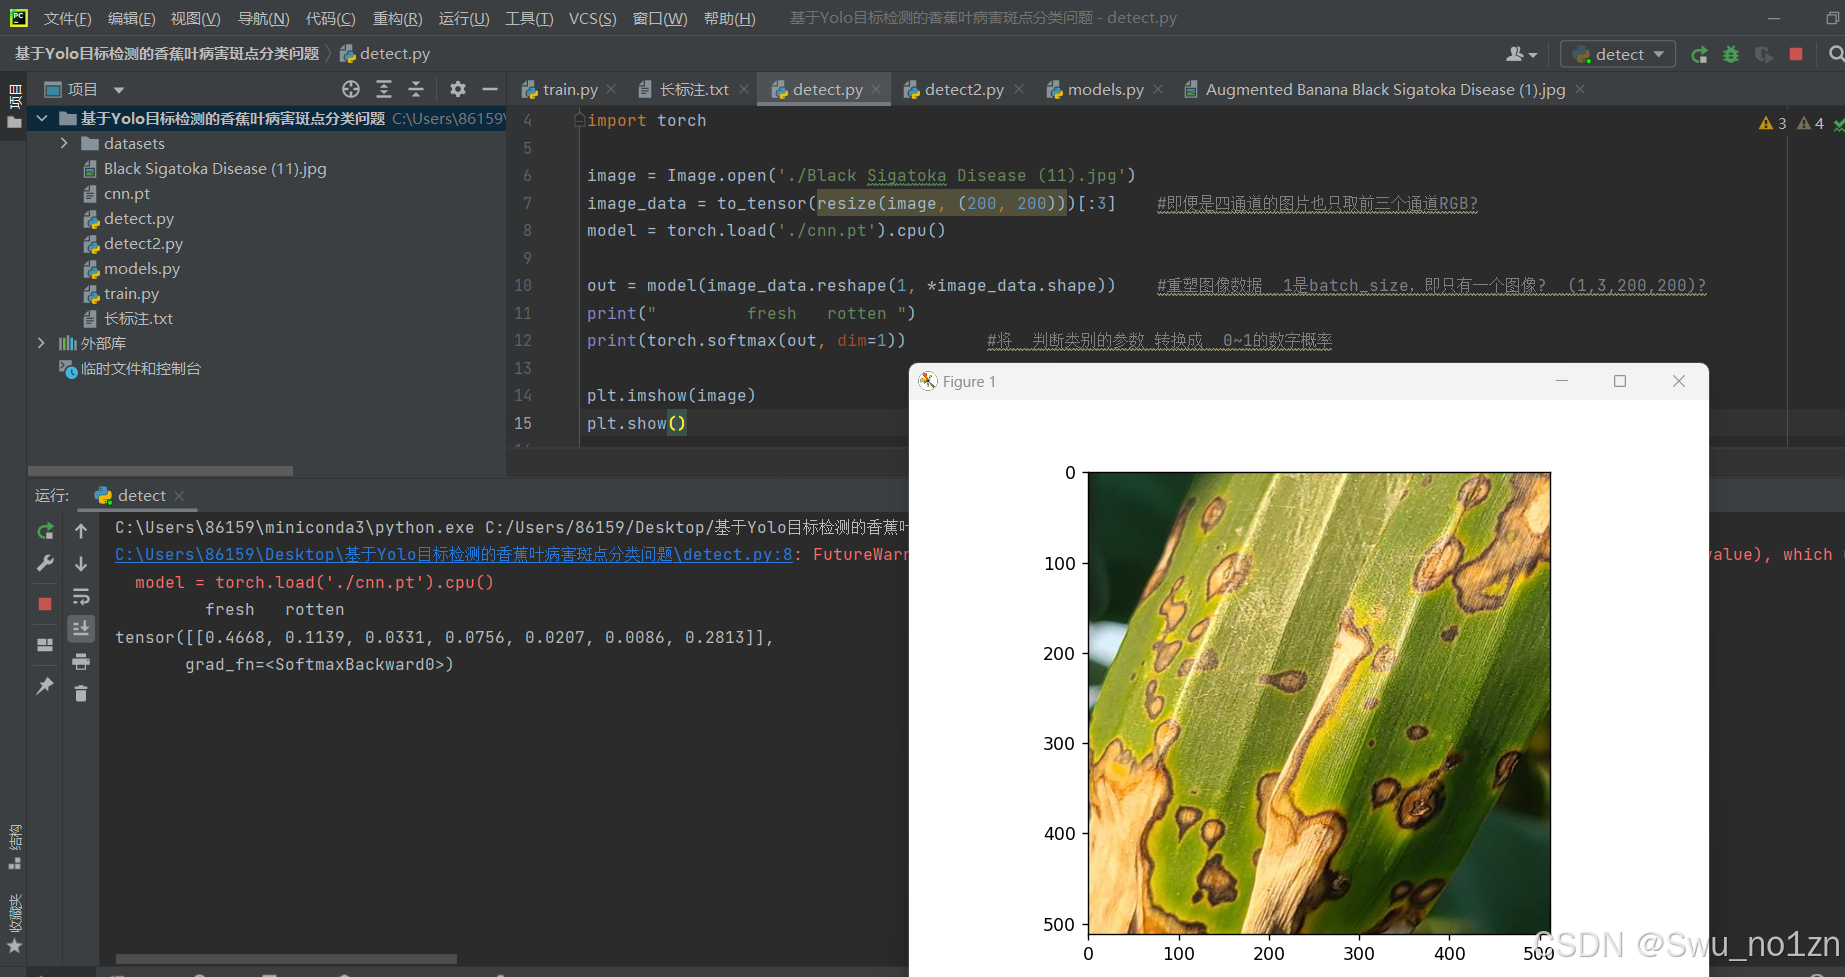The image size is (1845, 977).
Task: Open the VCS(S) menu
Action: 592,18
